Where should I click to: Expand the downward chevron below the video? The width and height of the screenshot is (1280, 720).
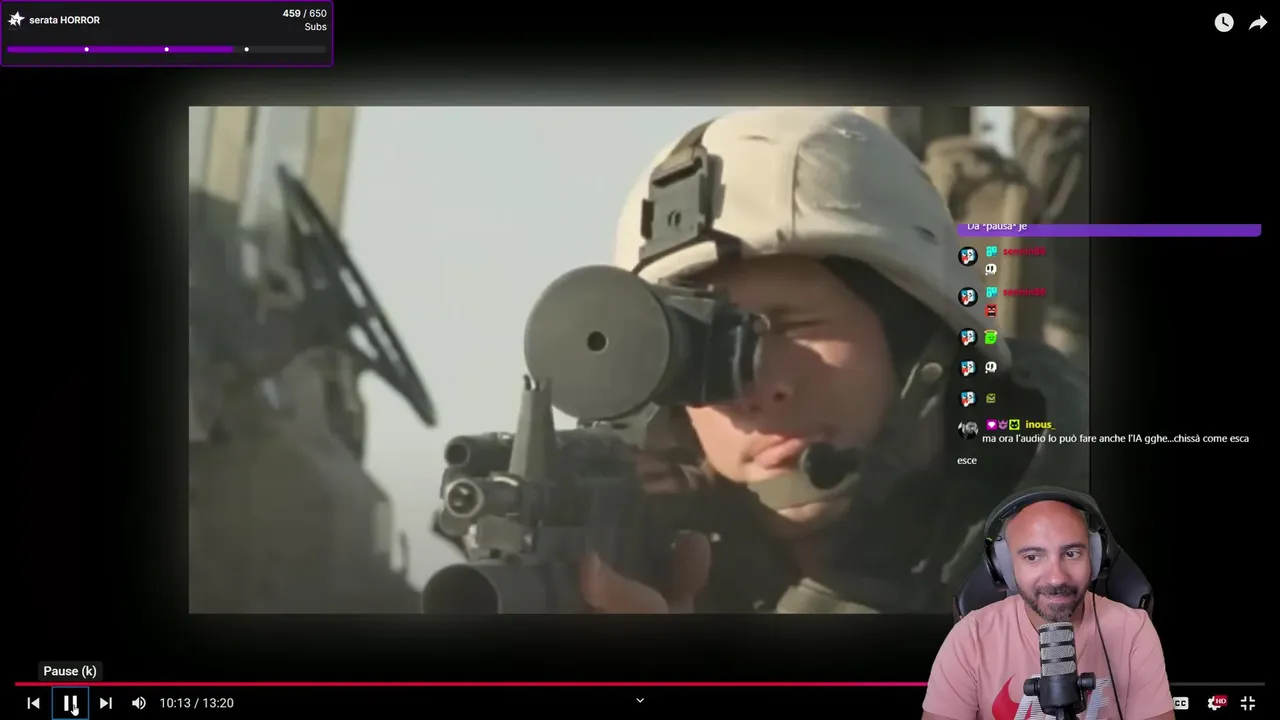click(x=640, y=700)
